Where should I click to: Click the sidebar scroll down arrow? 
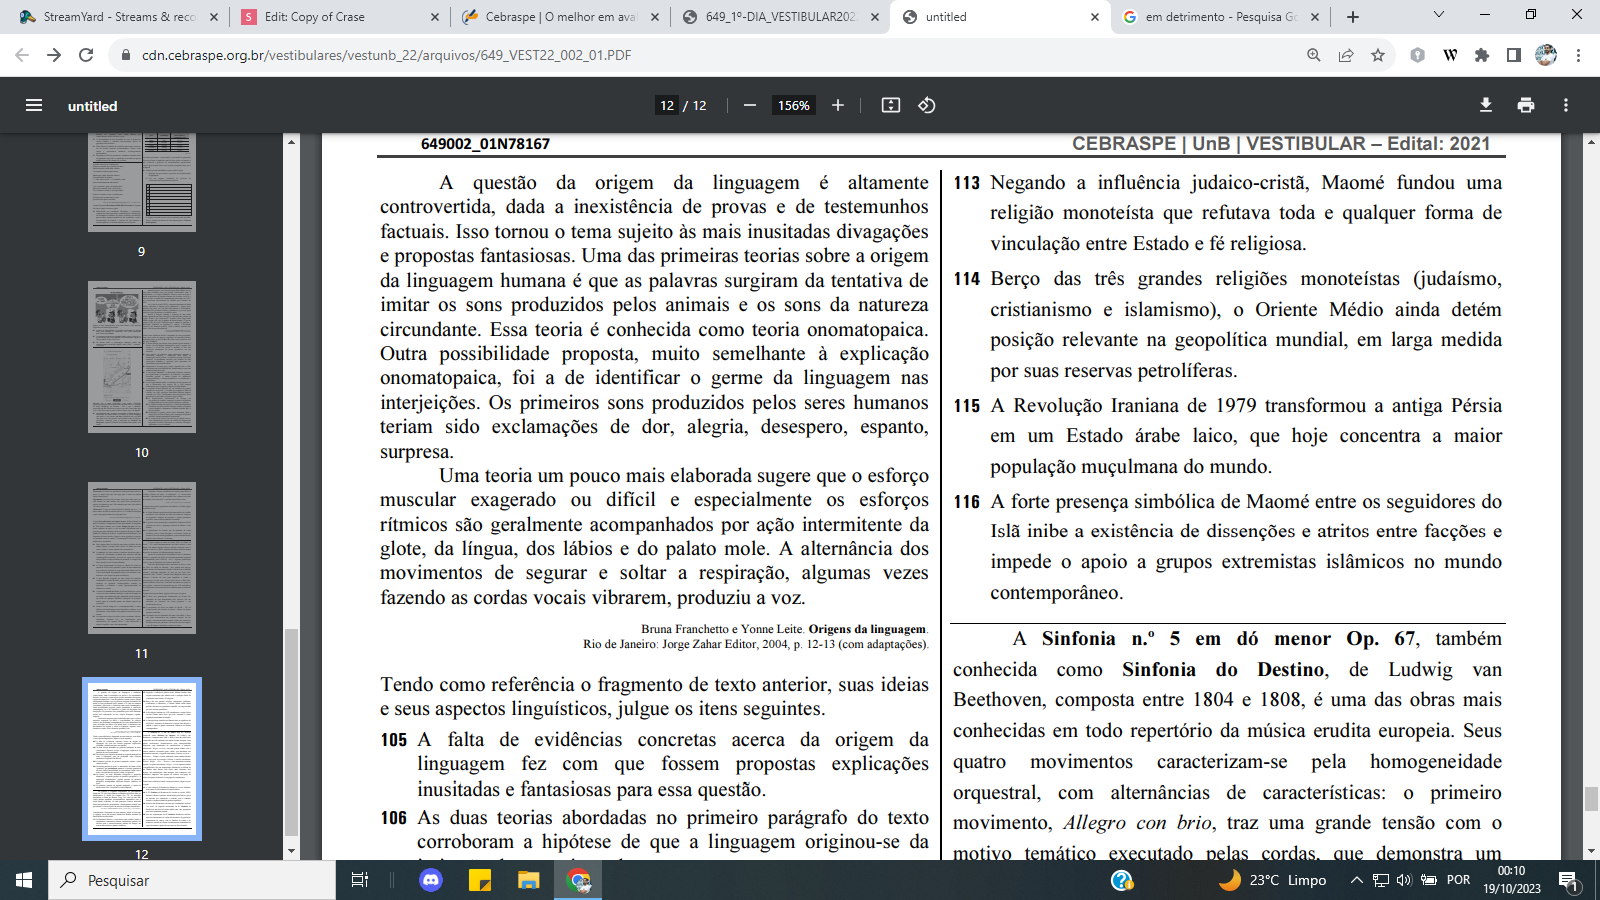click(292, 851)
